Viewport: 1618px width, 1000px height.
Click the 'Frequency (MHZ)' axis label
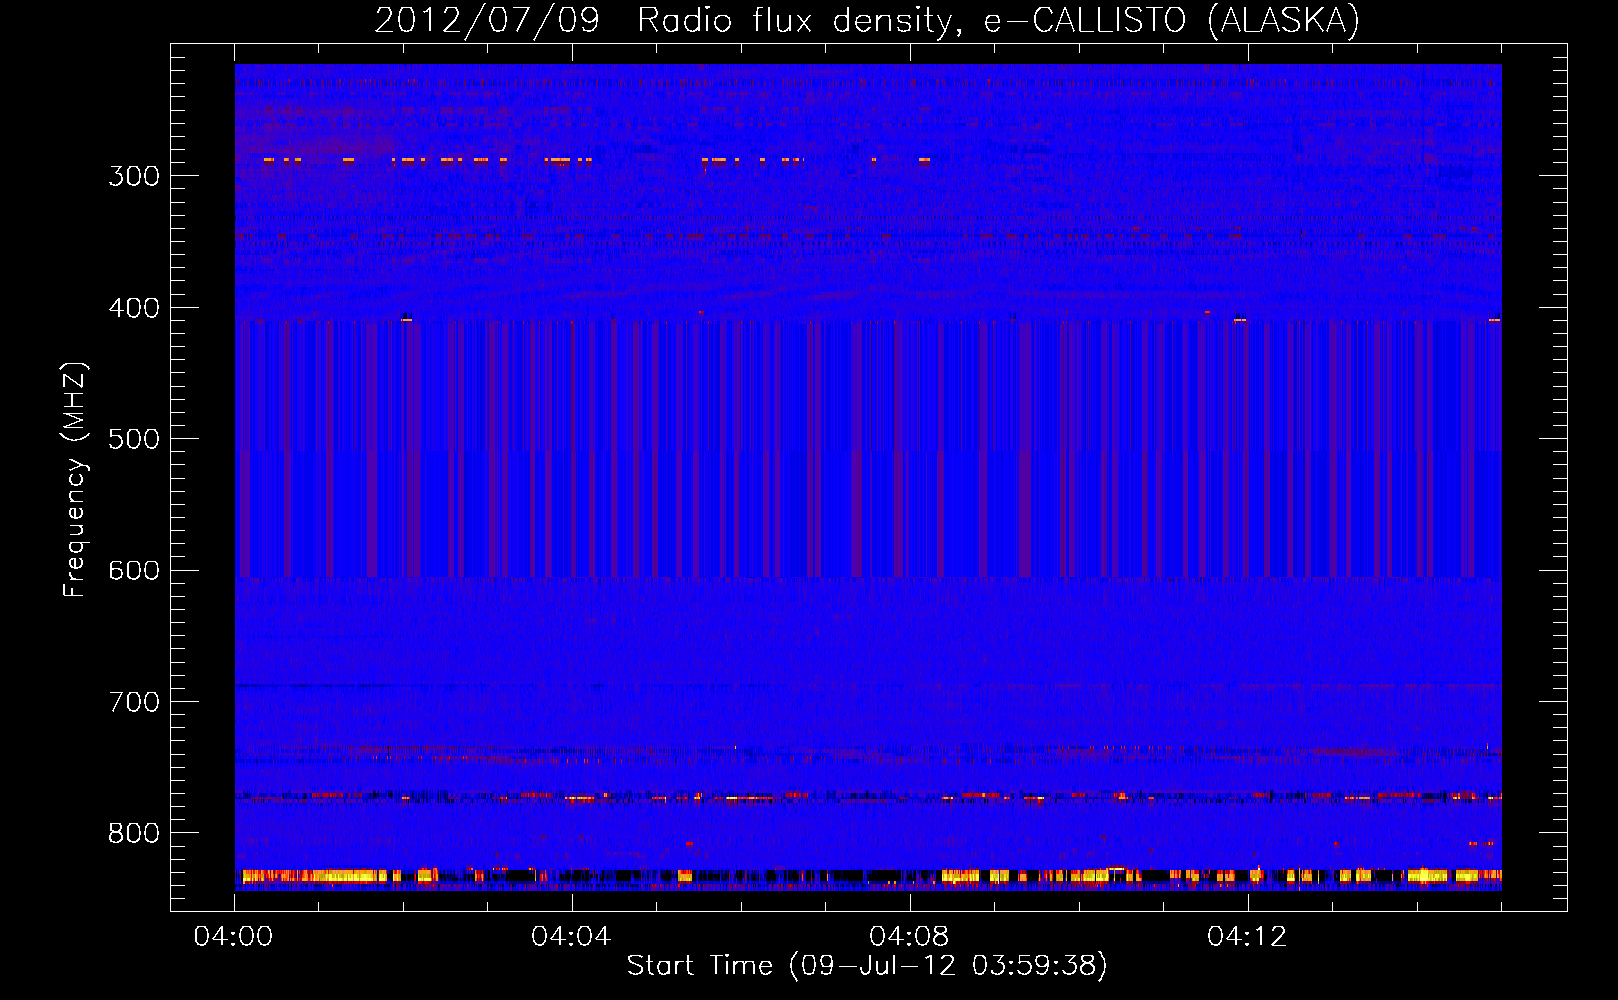(75, 480)
